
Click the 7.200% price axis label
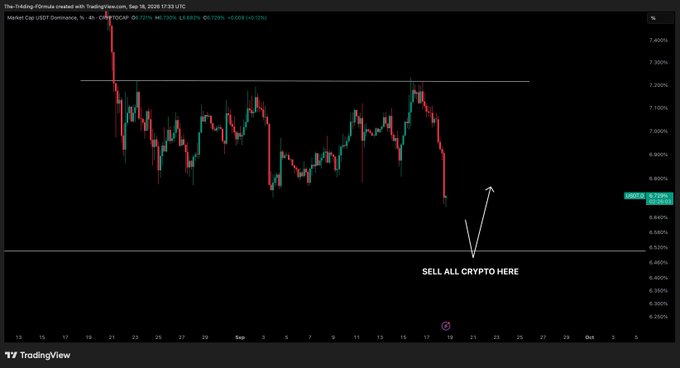pyautogui.click(x=658, y=85)
